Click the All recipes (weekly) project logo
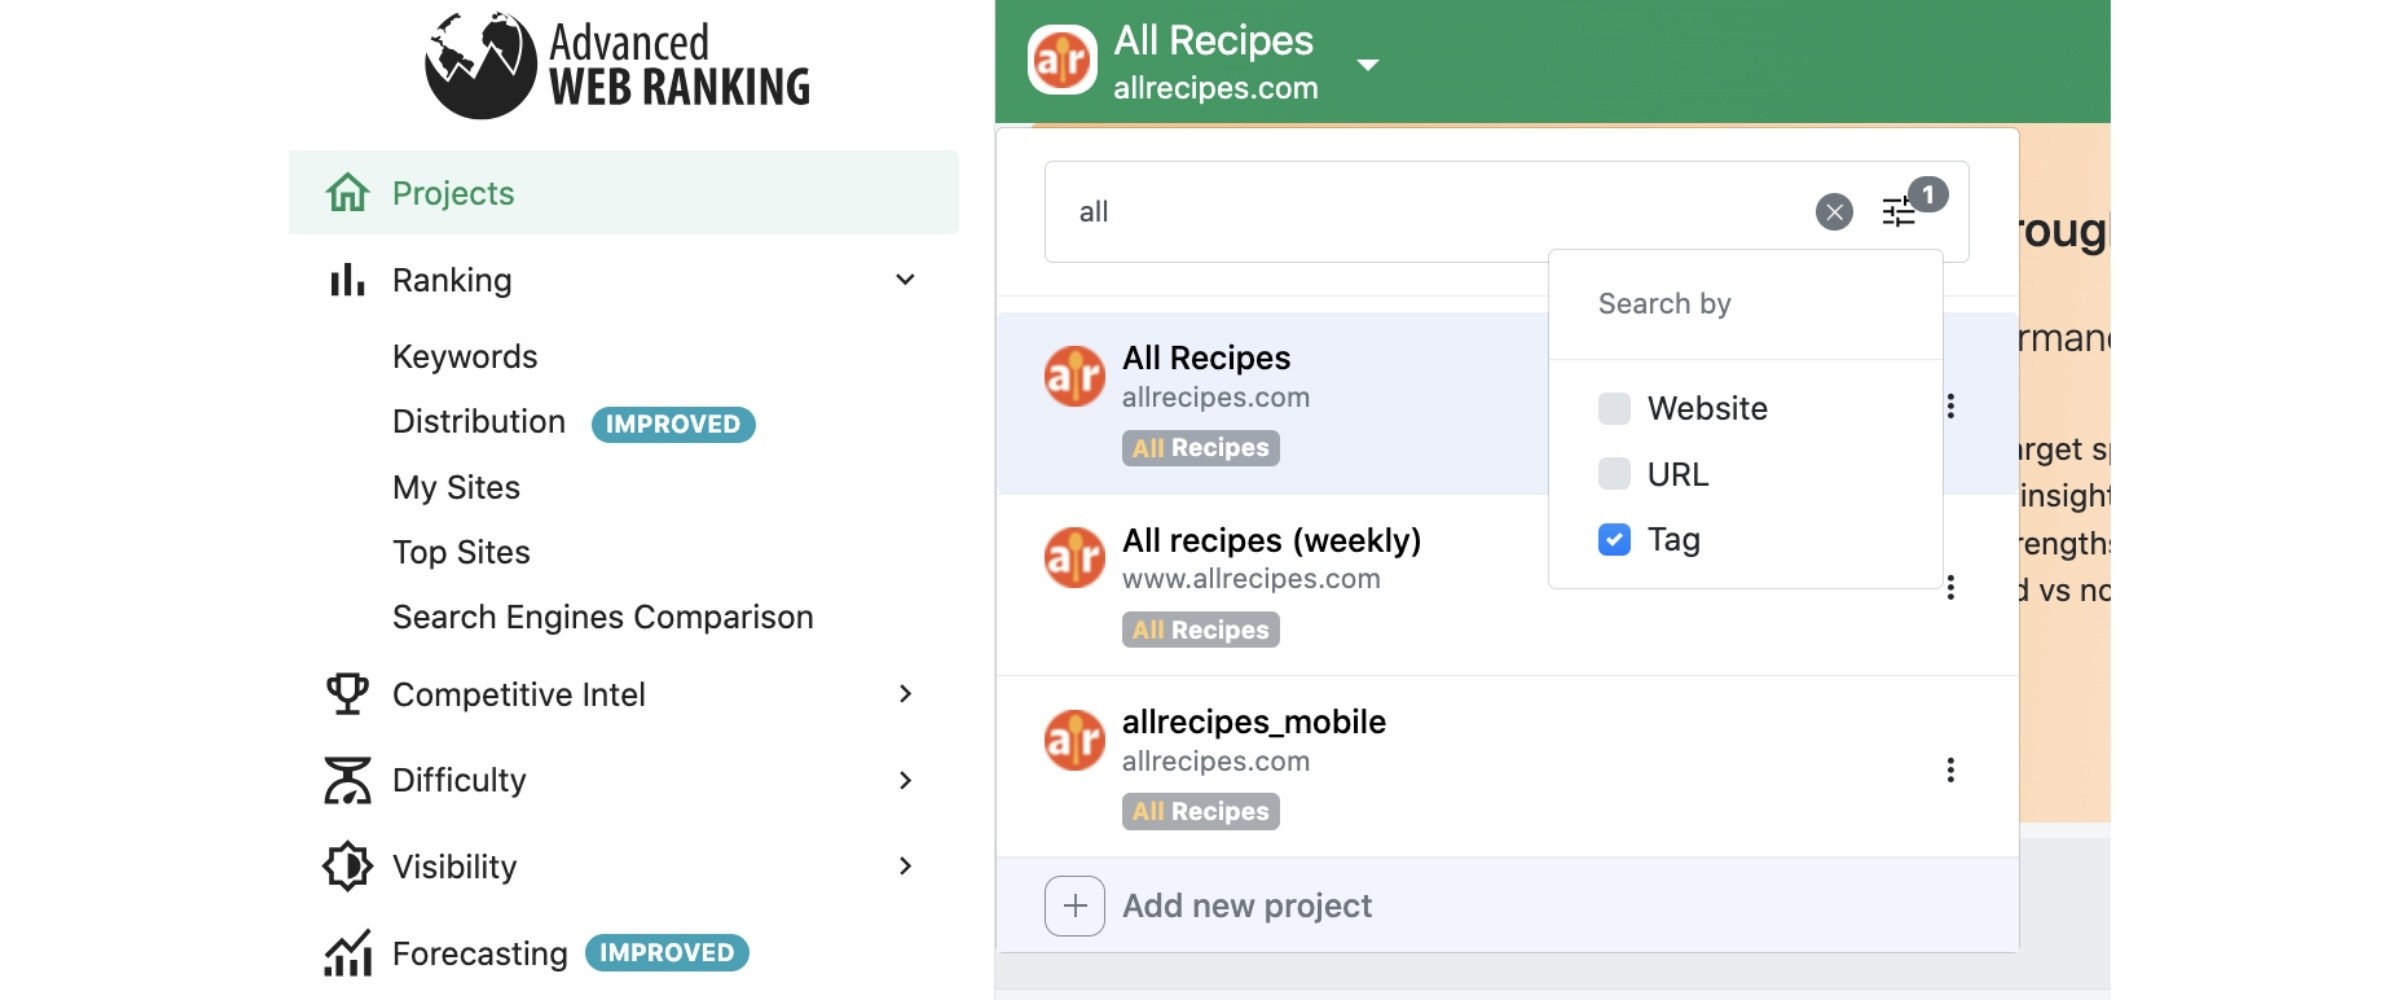The height and width of the screenshot is (1000, 2400). pos(1074,558)
